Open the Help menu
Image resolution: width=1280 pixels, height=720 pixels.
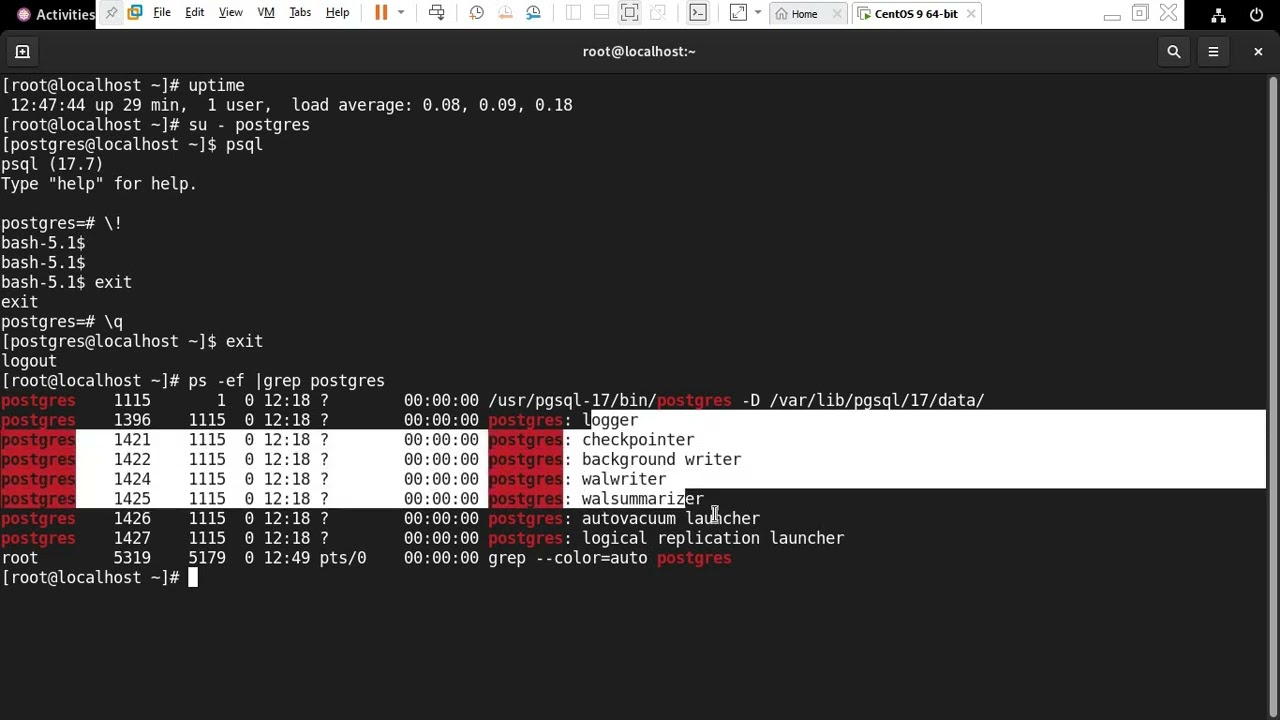(x=337, y=13)
